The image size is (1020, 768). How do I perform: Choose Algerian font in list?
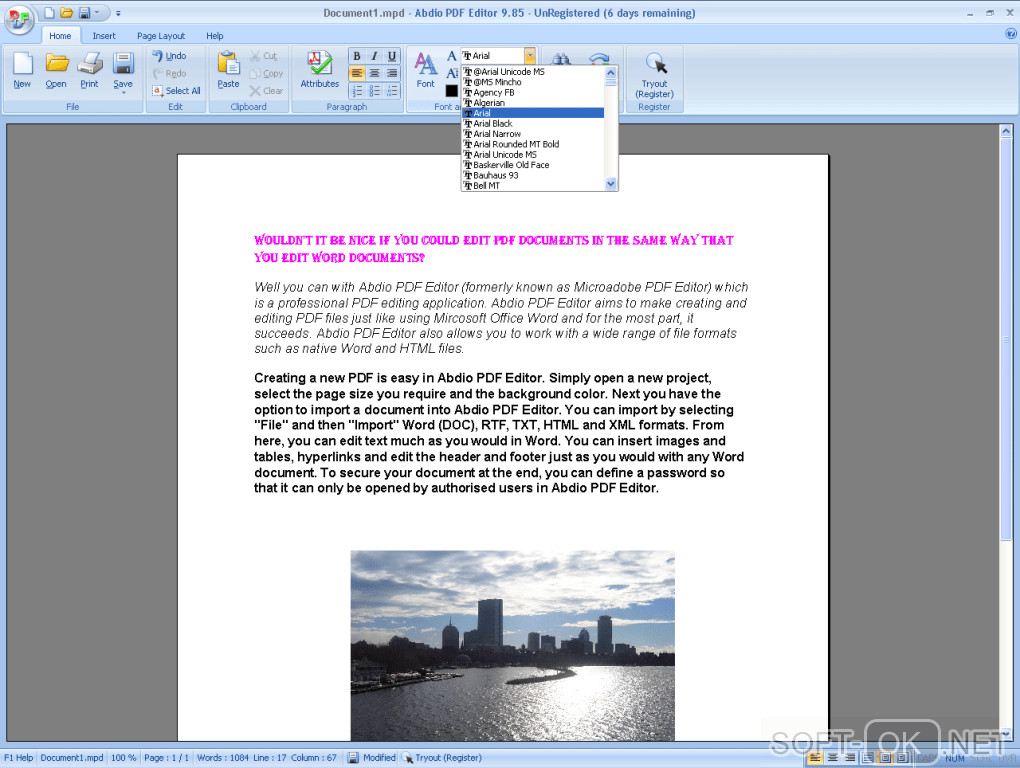(533, 103)
